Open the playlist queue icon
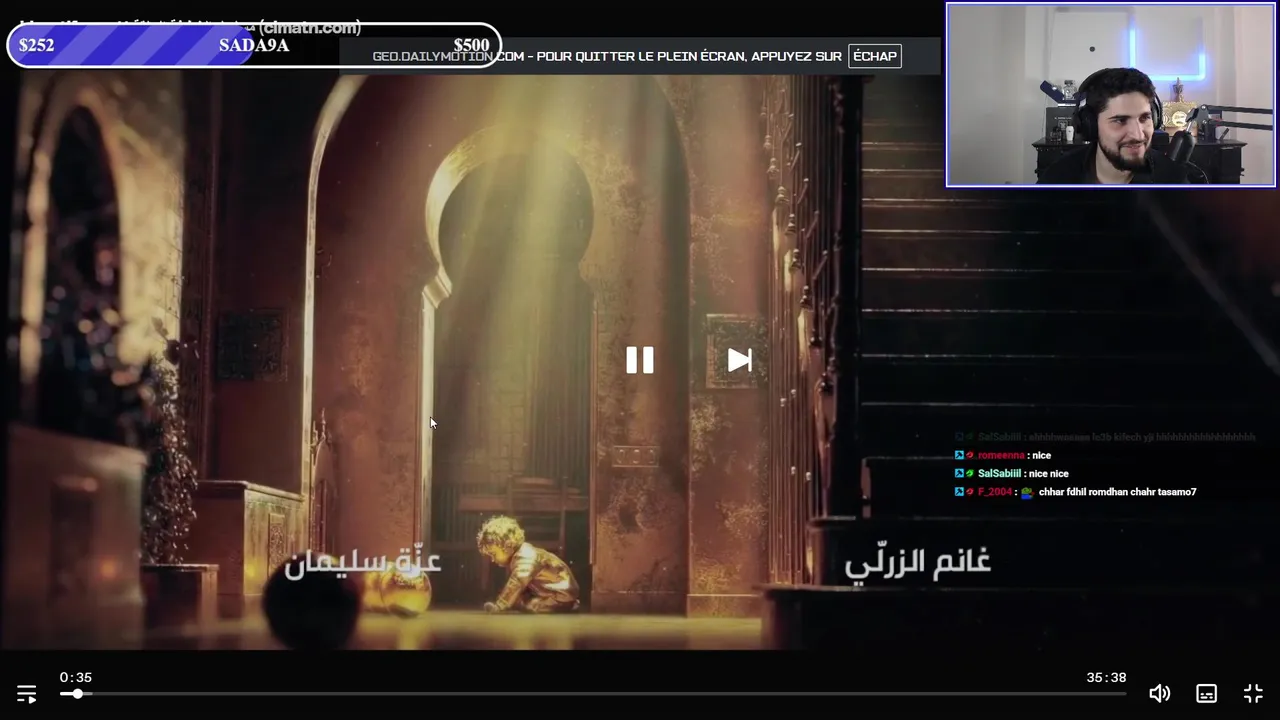Image resolution: width=1280 pixels, height=720 pixels. [26, 693]
